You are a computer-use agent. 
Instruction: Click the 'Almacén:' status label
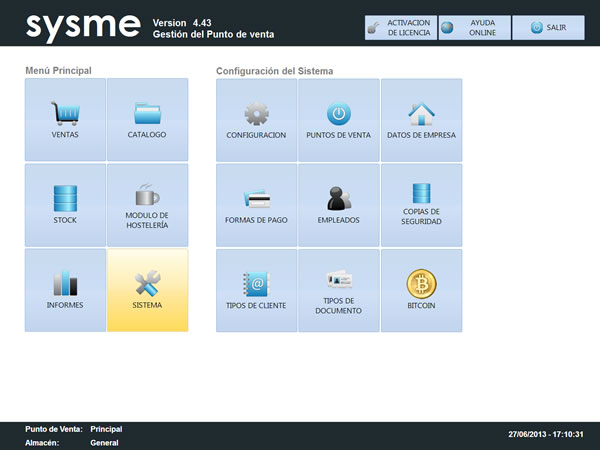42,443
